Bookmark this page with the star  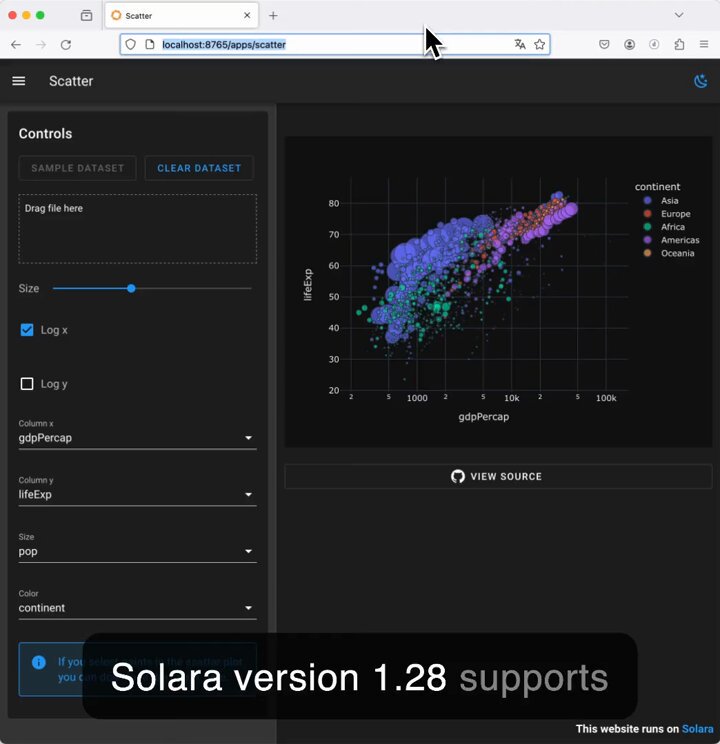(540, 44)
